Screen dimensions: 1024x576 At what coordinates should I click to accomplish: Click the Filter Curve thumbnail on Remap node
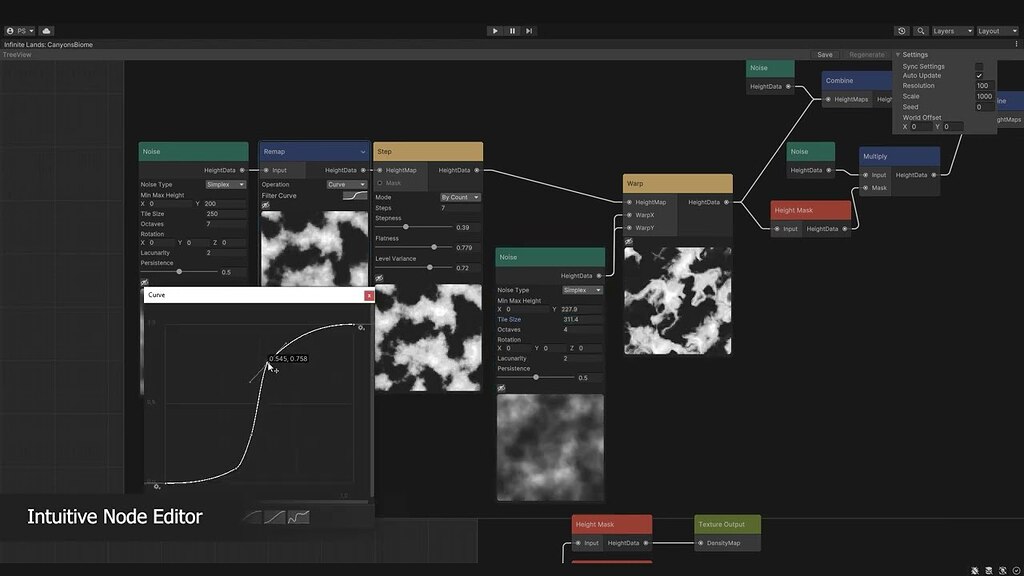(355, 195)
